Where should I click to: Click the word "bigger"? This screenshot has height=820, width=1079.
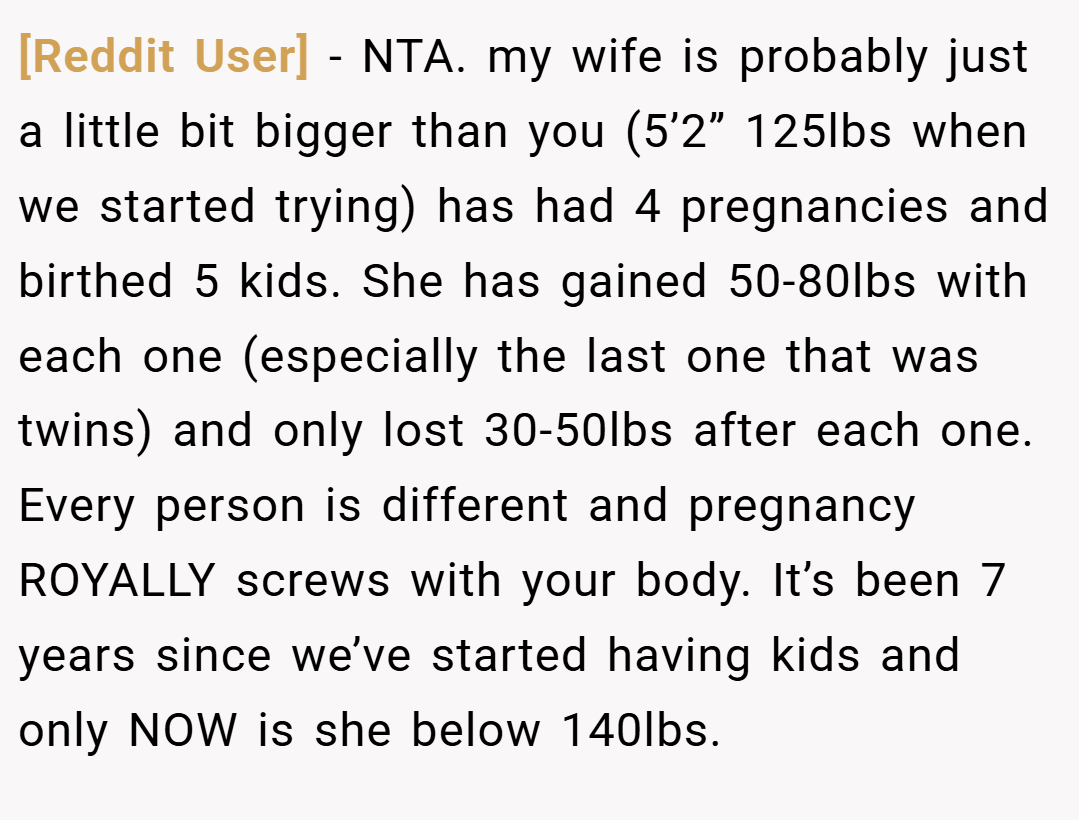point(323,131)
